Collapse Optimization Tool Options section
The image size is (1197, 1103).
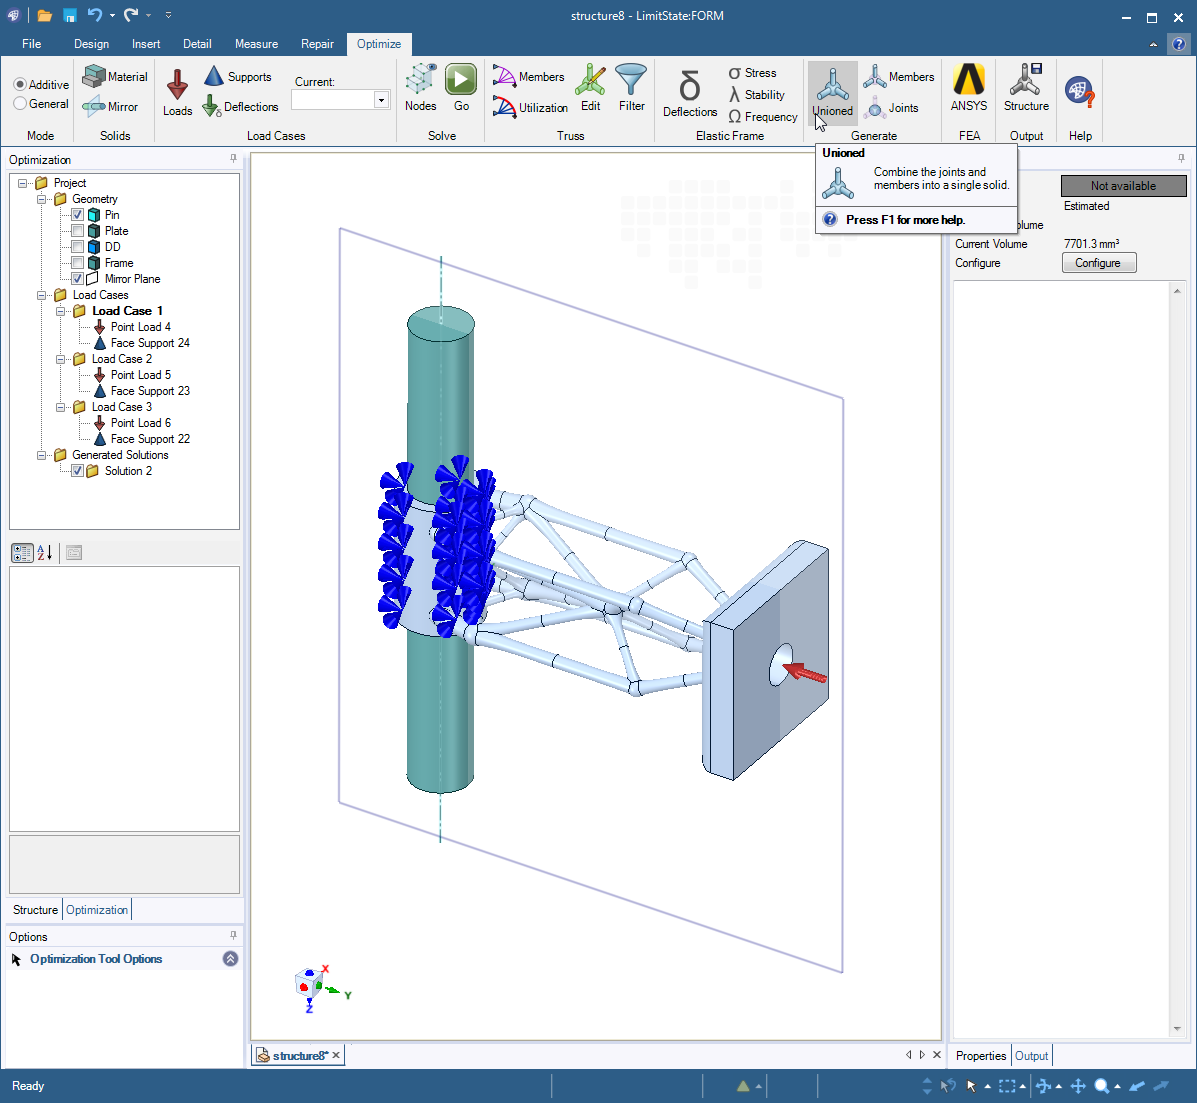coord(230,959)
